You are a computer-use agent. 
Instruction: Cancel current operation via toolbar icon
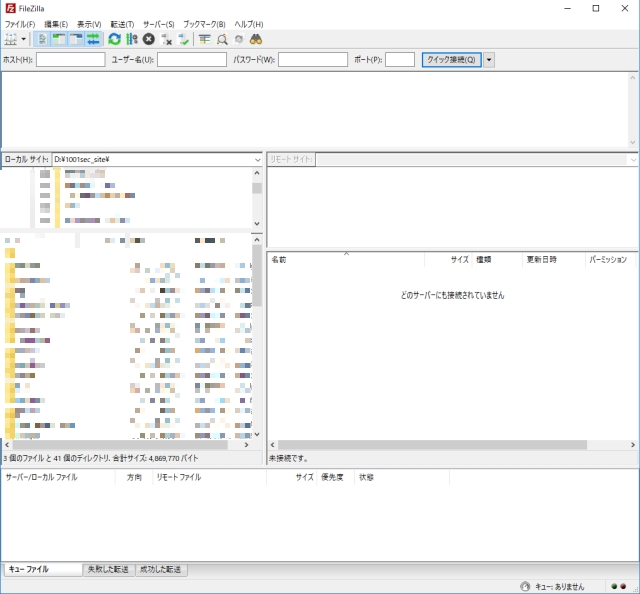click(x=148, y=39)
